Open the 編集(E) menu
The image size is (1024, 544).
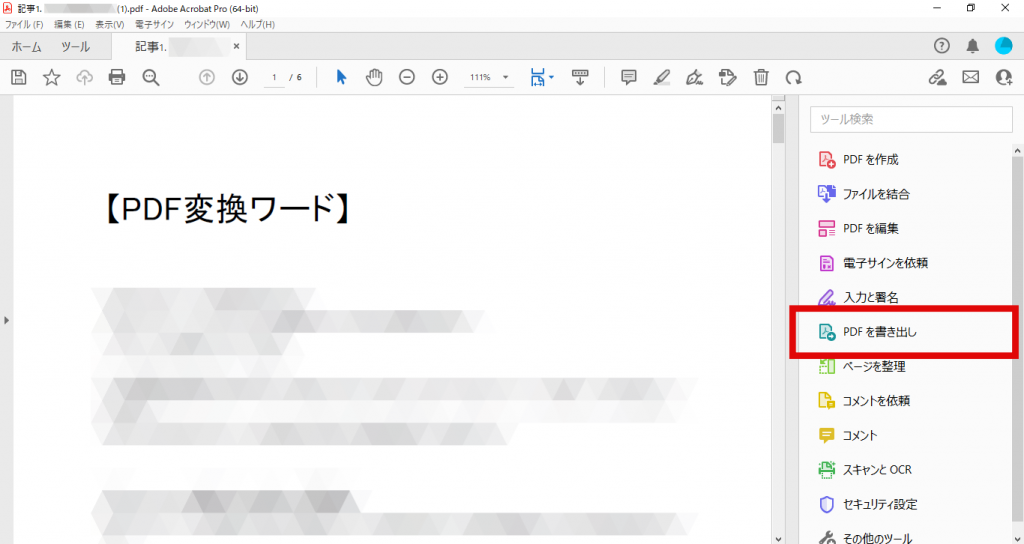click(x=69, y=24)
